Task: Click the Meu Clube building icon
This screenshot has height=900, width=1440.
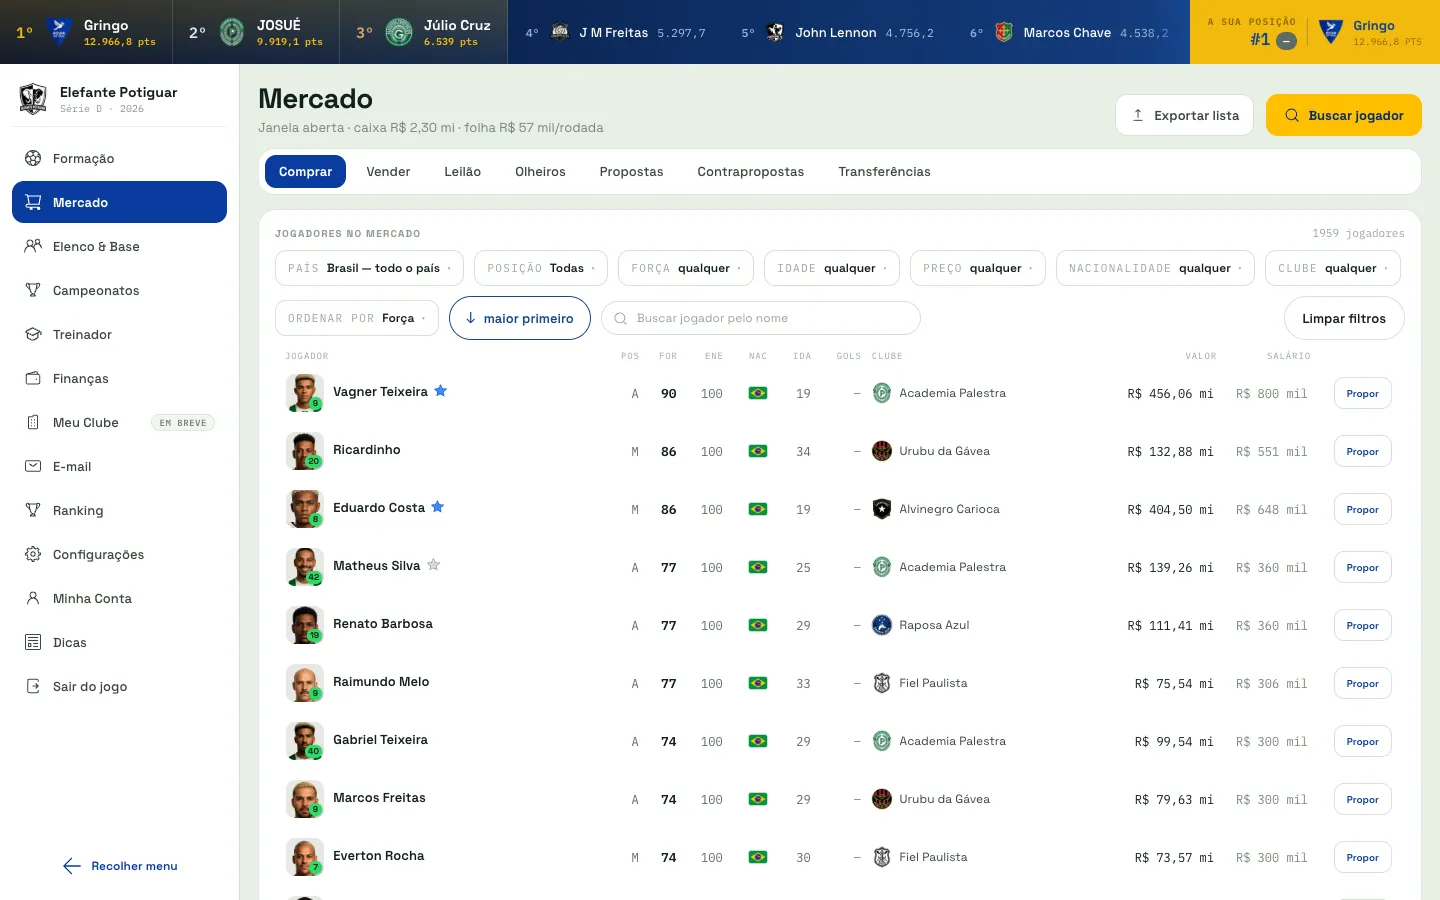Action: coord(33,422)
